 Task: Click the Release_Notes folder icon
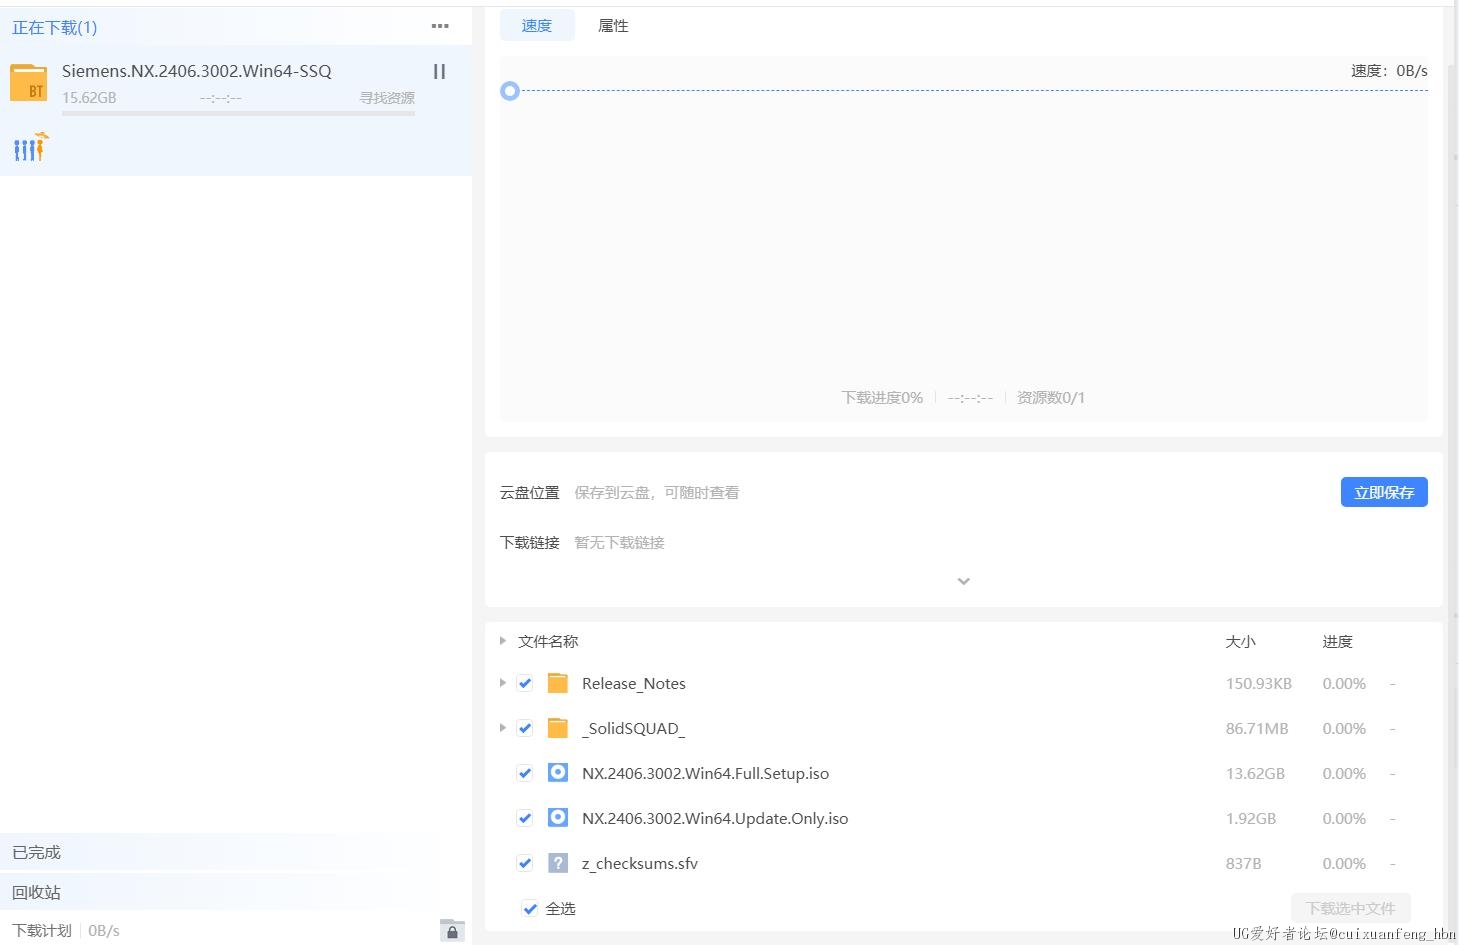558,683
